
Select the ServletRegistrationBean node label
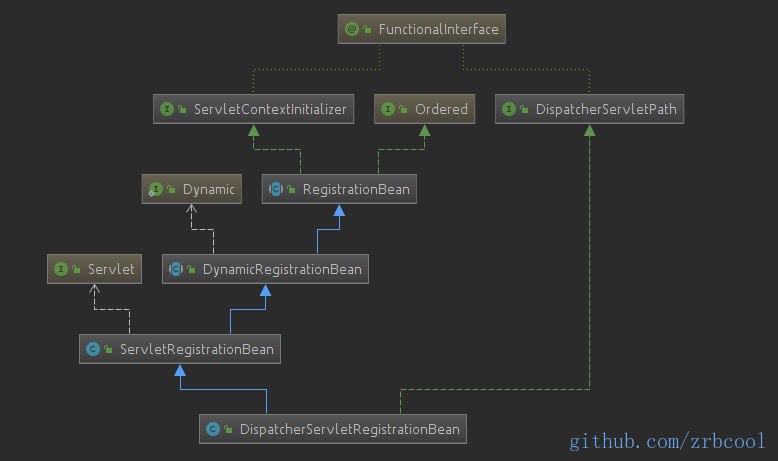tap(196, 349)
